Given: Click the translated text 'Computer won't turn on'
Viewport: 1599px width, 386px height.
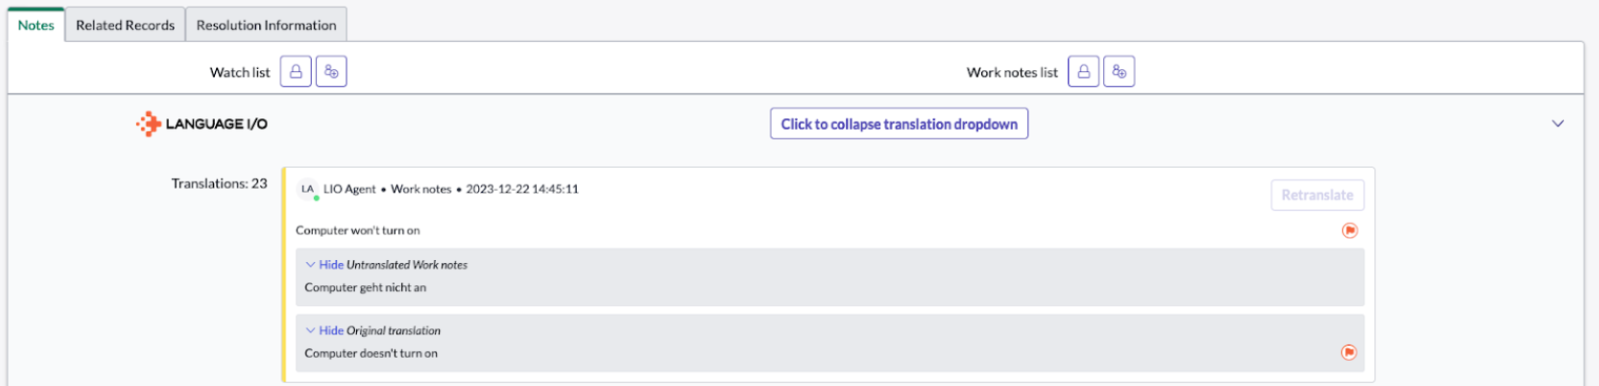Looking at the screenshot, I should pyautogui.click(x=357, y=230).
